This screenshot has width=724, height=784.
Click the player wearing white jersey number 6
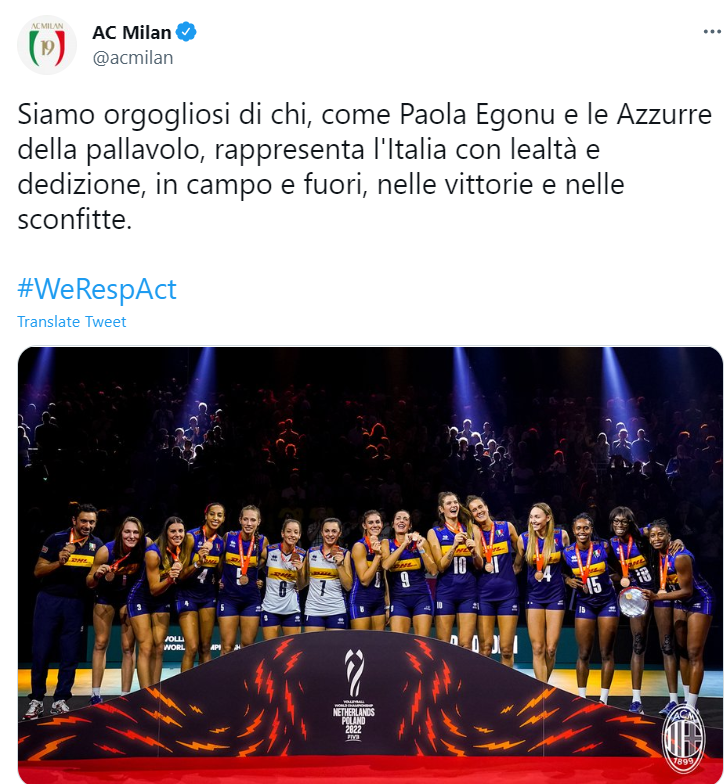[284, 578]
